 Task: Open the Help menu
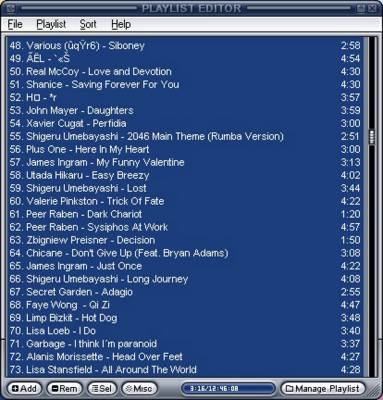[x=121, y=24]
